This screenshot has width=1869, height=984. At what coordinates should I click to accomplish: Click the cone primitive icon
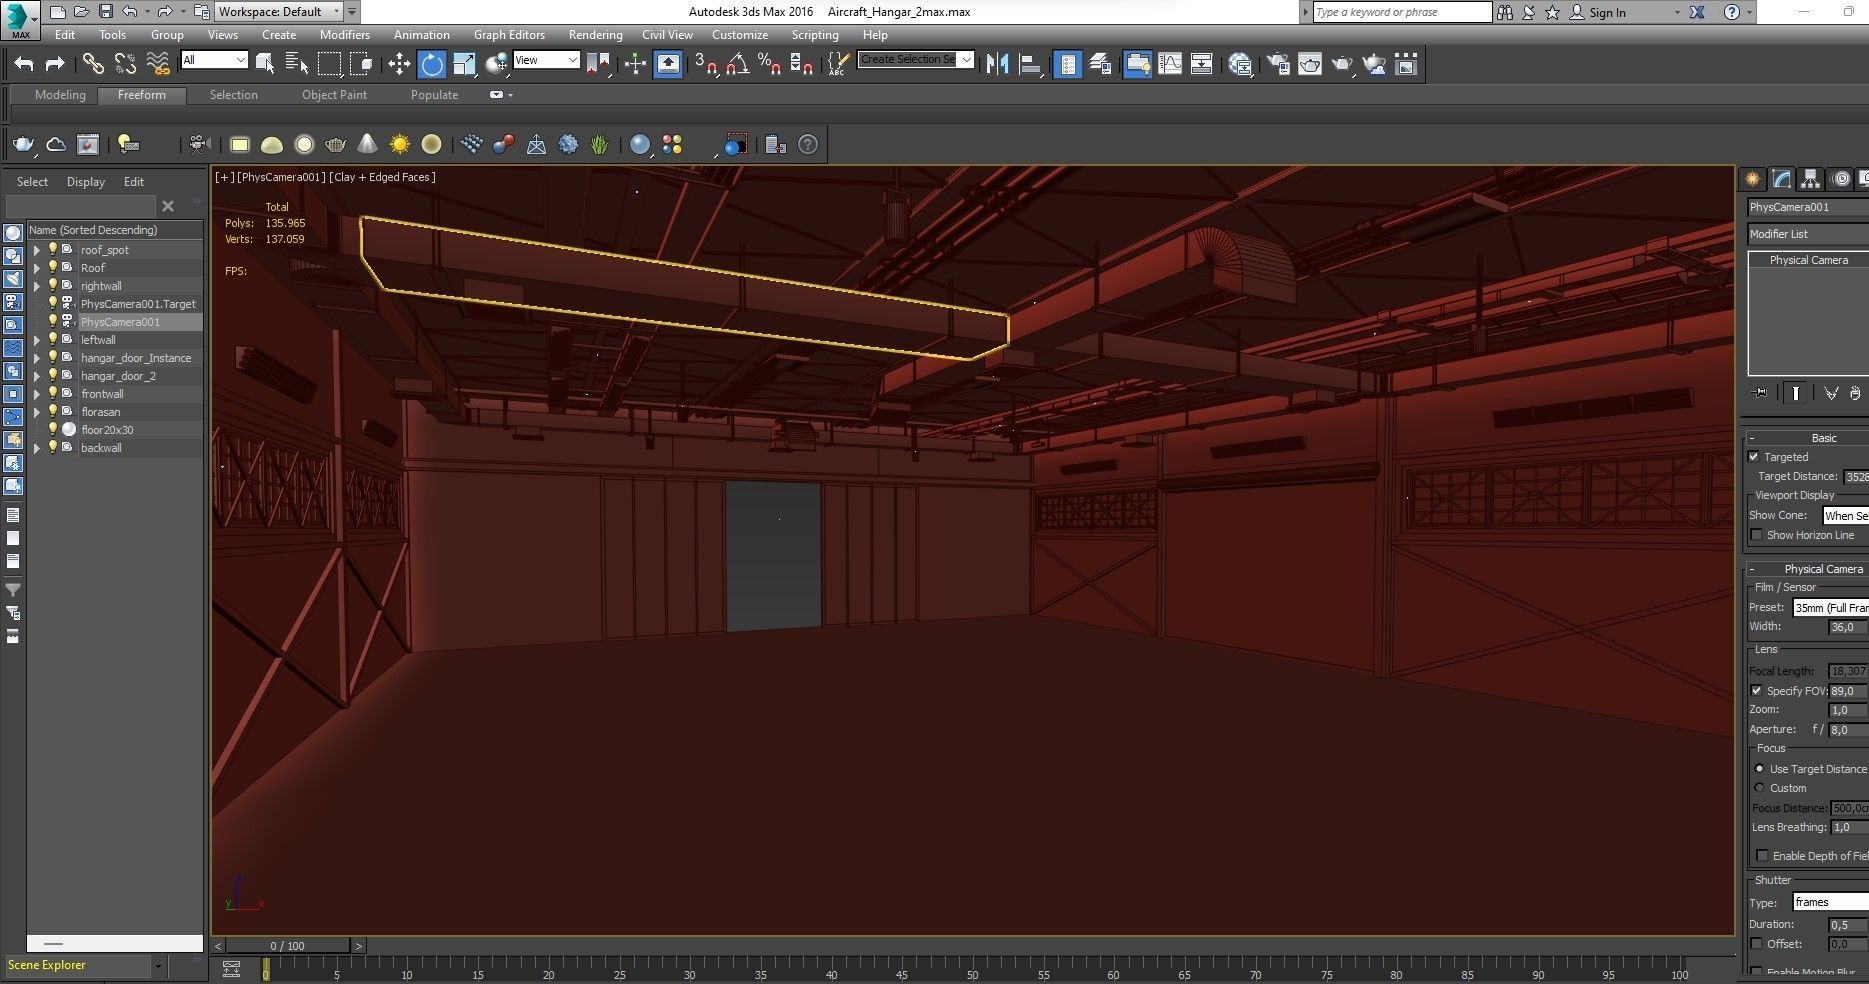[368, 144]
